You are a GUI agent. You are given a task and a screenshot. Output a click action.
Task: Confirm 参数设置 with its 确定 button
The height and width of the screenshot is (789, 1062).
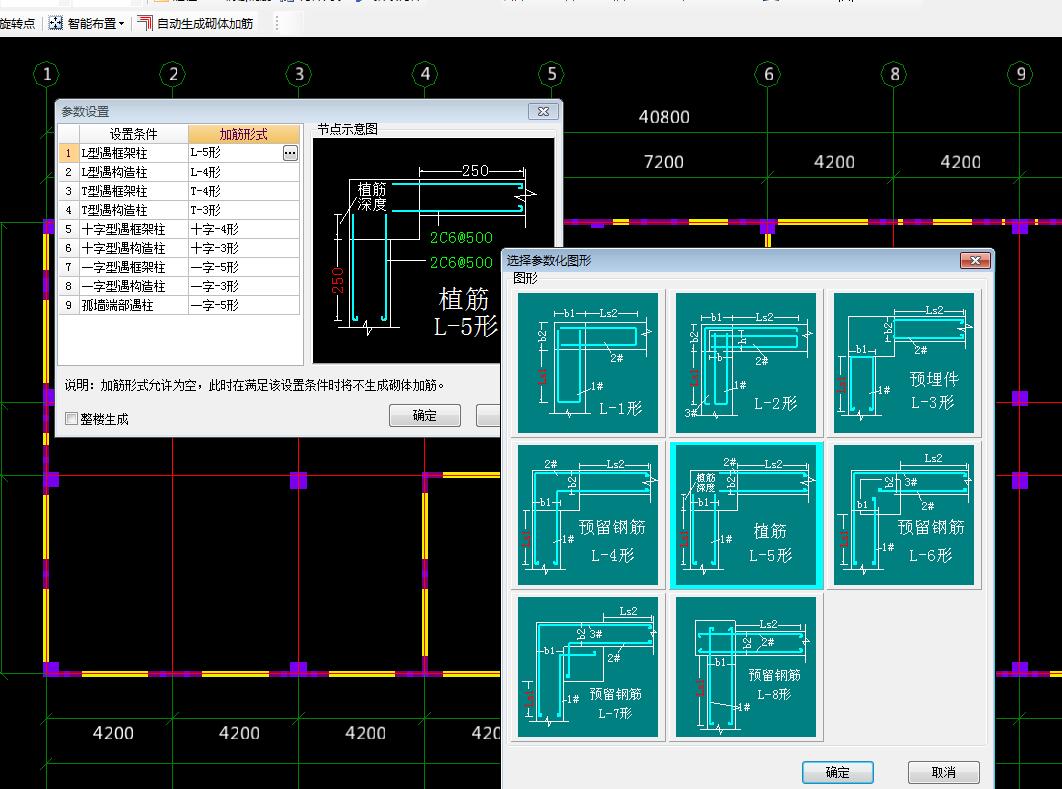click(424, 416)
